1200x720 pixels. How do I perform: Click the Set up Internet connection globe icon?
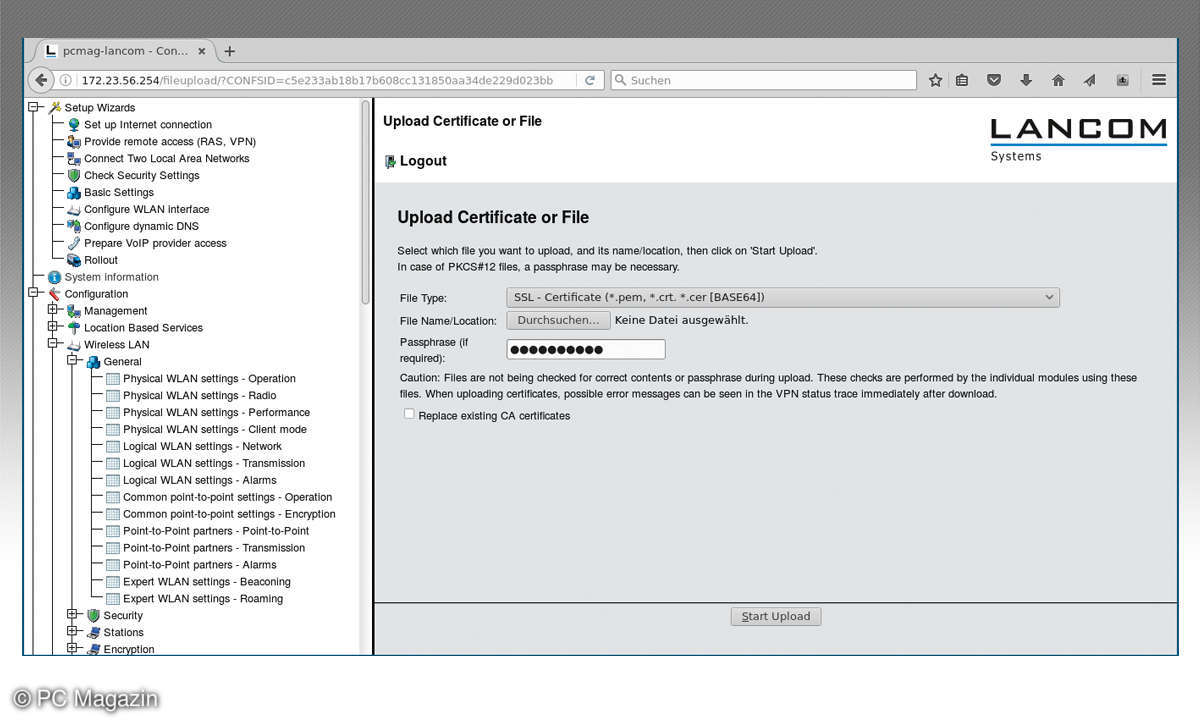click(x=74, y=125)
